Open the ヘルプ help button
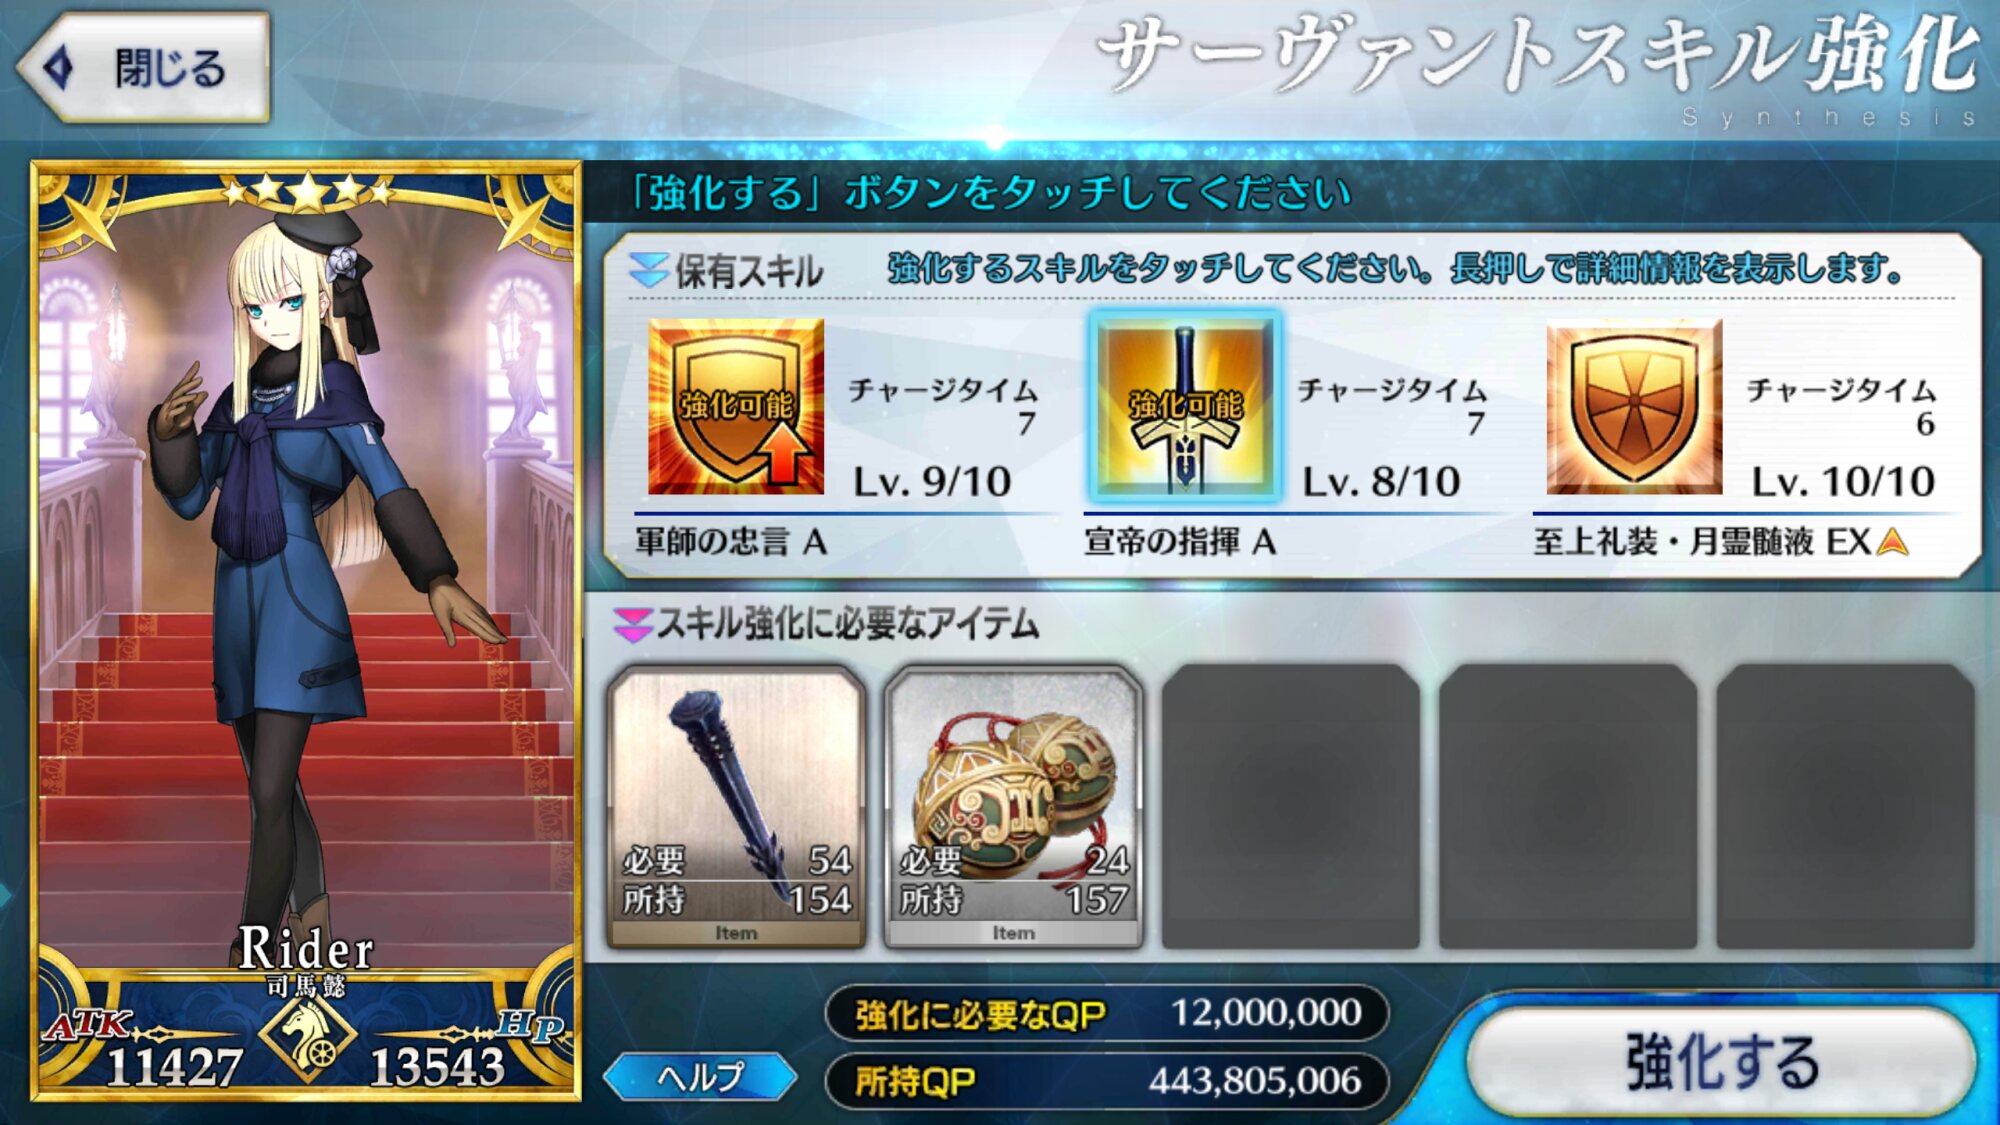Screen dimensions: 2000x1125 [700, 1077]
